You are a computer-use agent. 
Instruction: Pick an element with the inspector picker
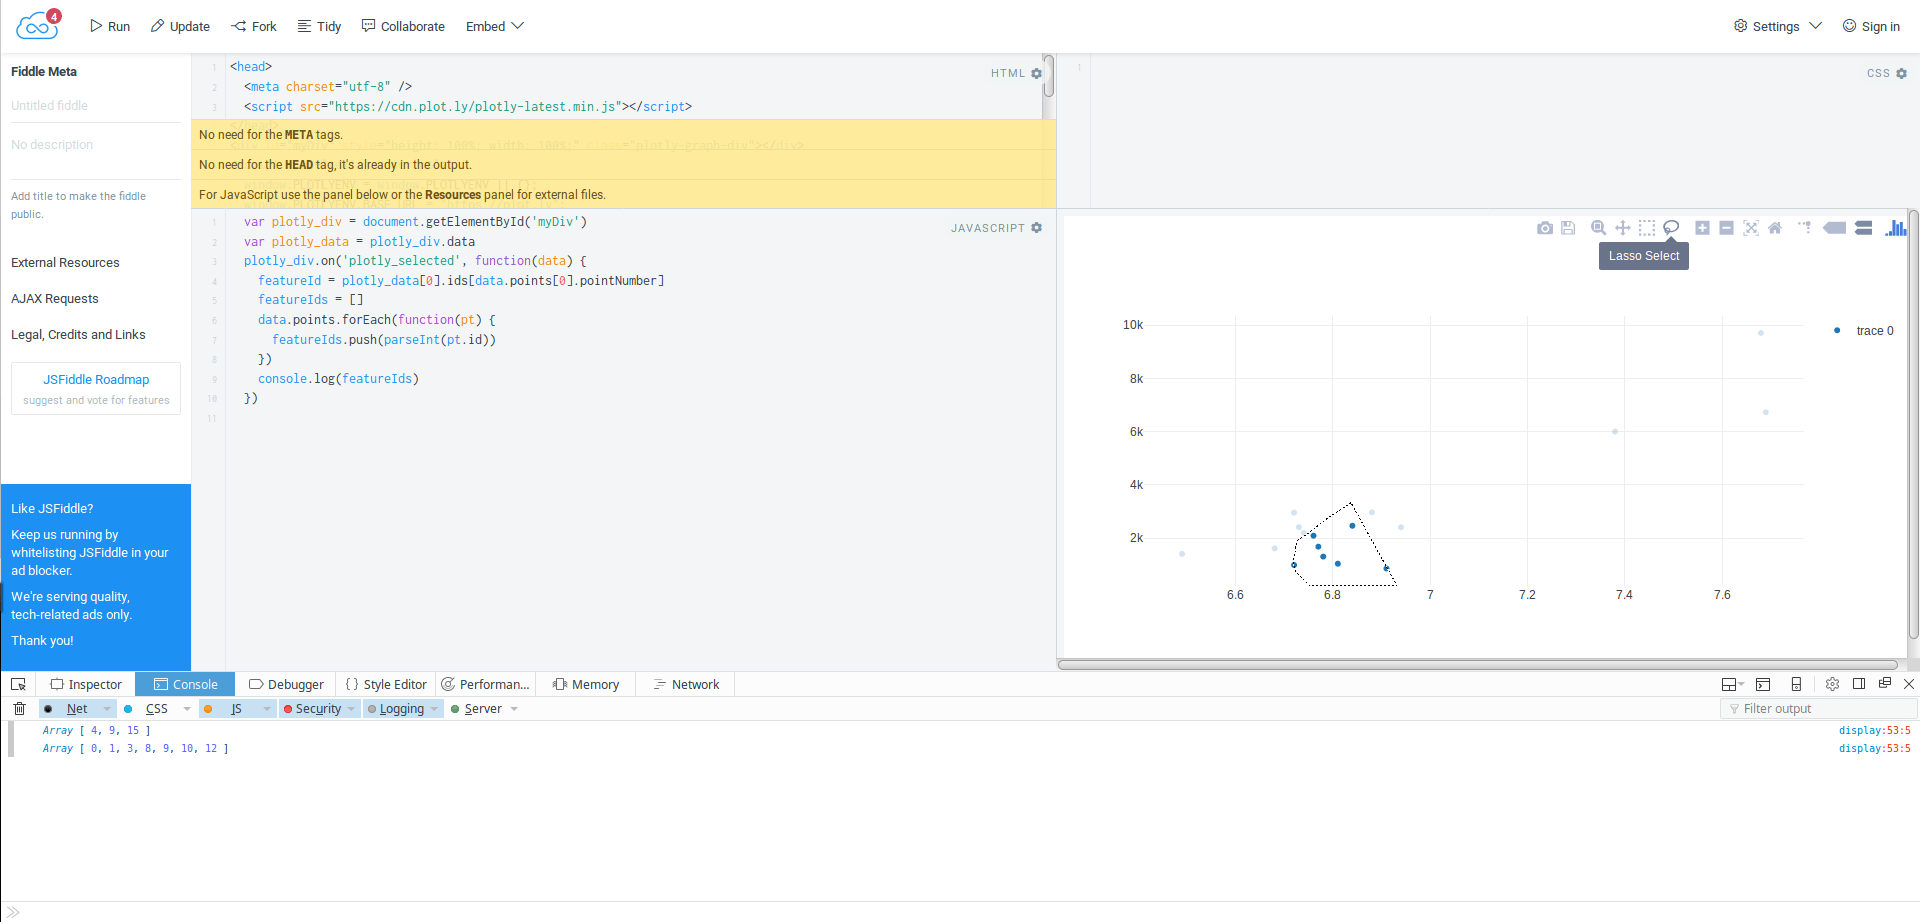point(18,684)
